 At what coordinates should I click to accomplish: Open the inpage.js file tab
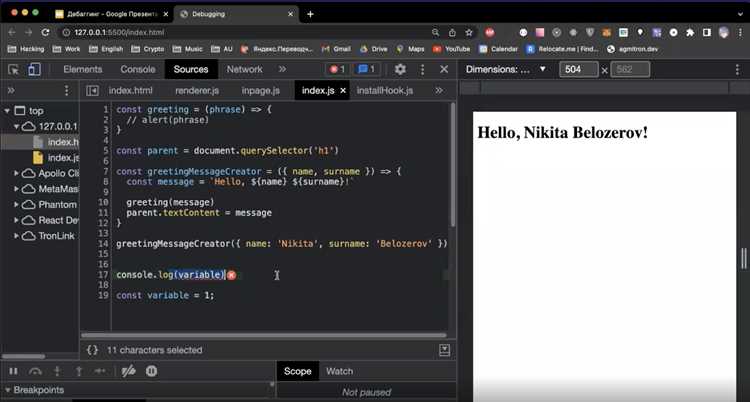(261, 90)
